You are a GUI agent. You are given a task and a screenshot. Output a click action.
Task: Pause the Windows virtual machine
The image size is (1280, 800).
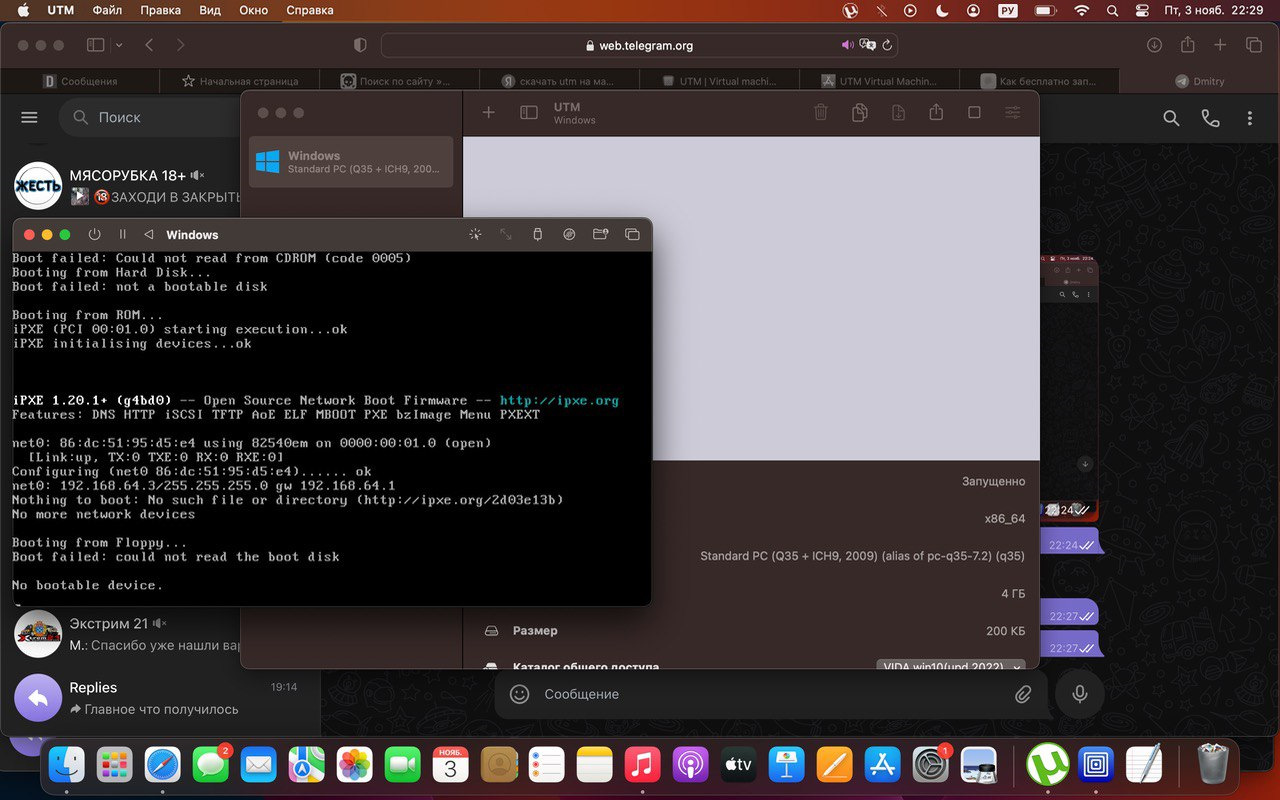click(x=123, y=234)
